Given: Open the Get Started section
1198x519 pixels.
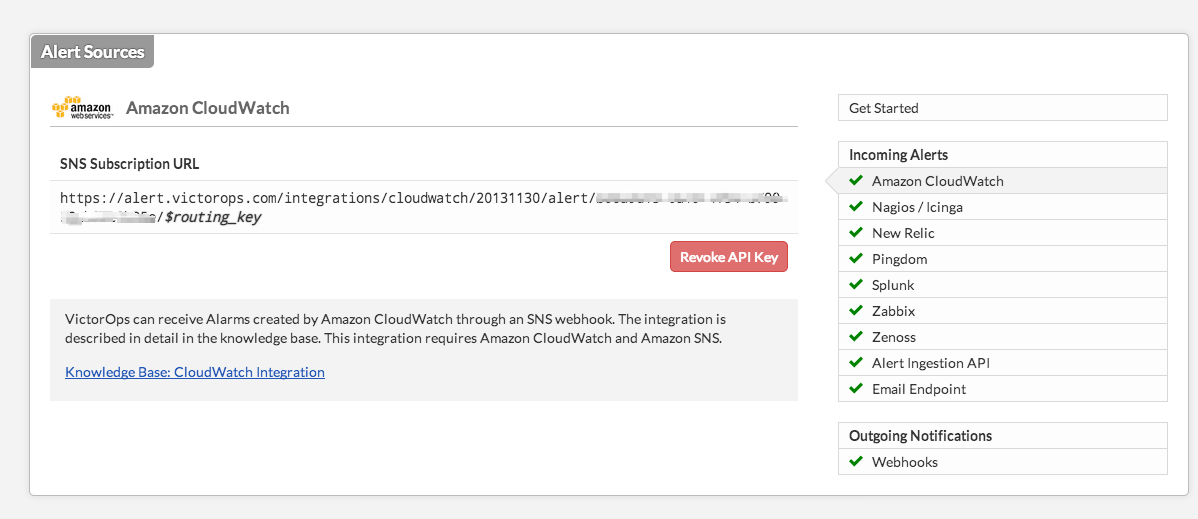Looking at the screenshot, I should click(x=1002, y=108).
